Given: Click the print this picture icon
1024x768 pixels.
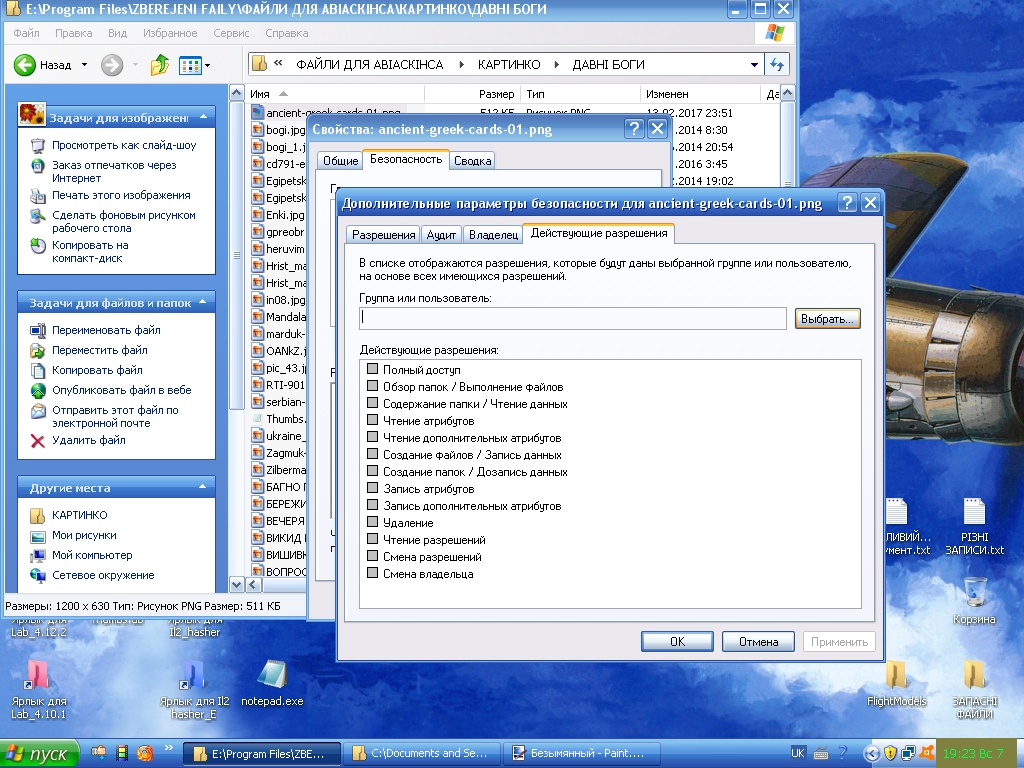Looking at the screenshot, I should coord(38,195).
